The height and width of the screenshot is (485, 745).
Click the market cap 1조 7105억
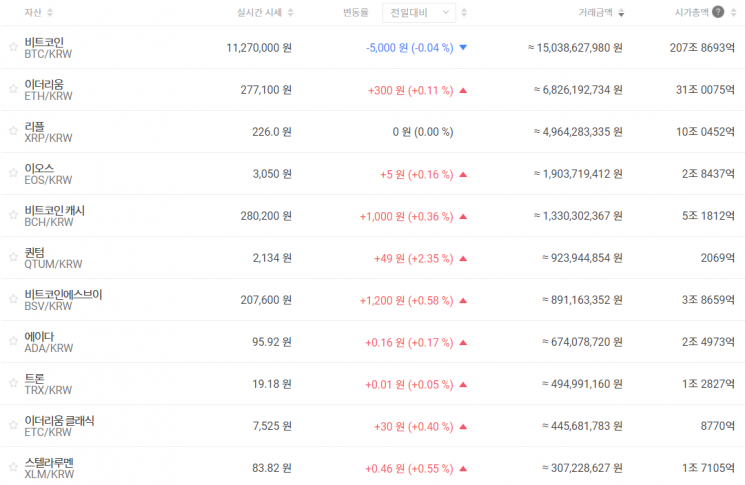click(x=708, y=468)
